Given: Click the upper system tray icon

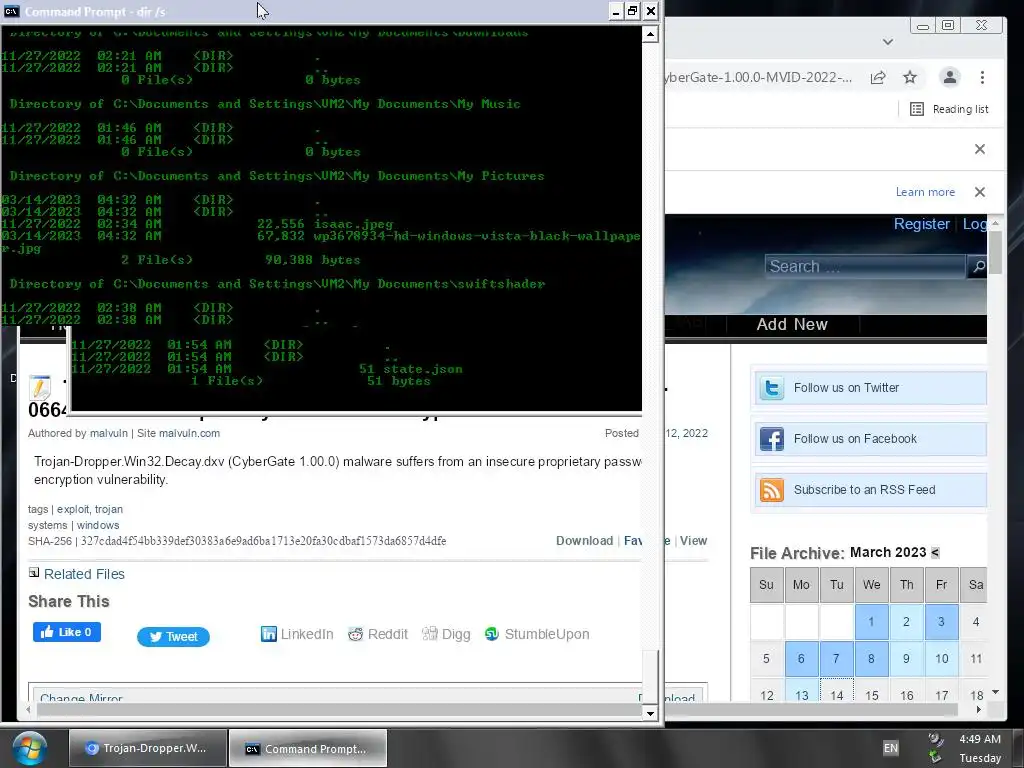Looking at the screenshot, I should pos(935,739).
